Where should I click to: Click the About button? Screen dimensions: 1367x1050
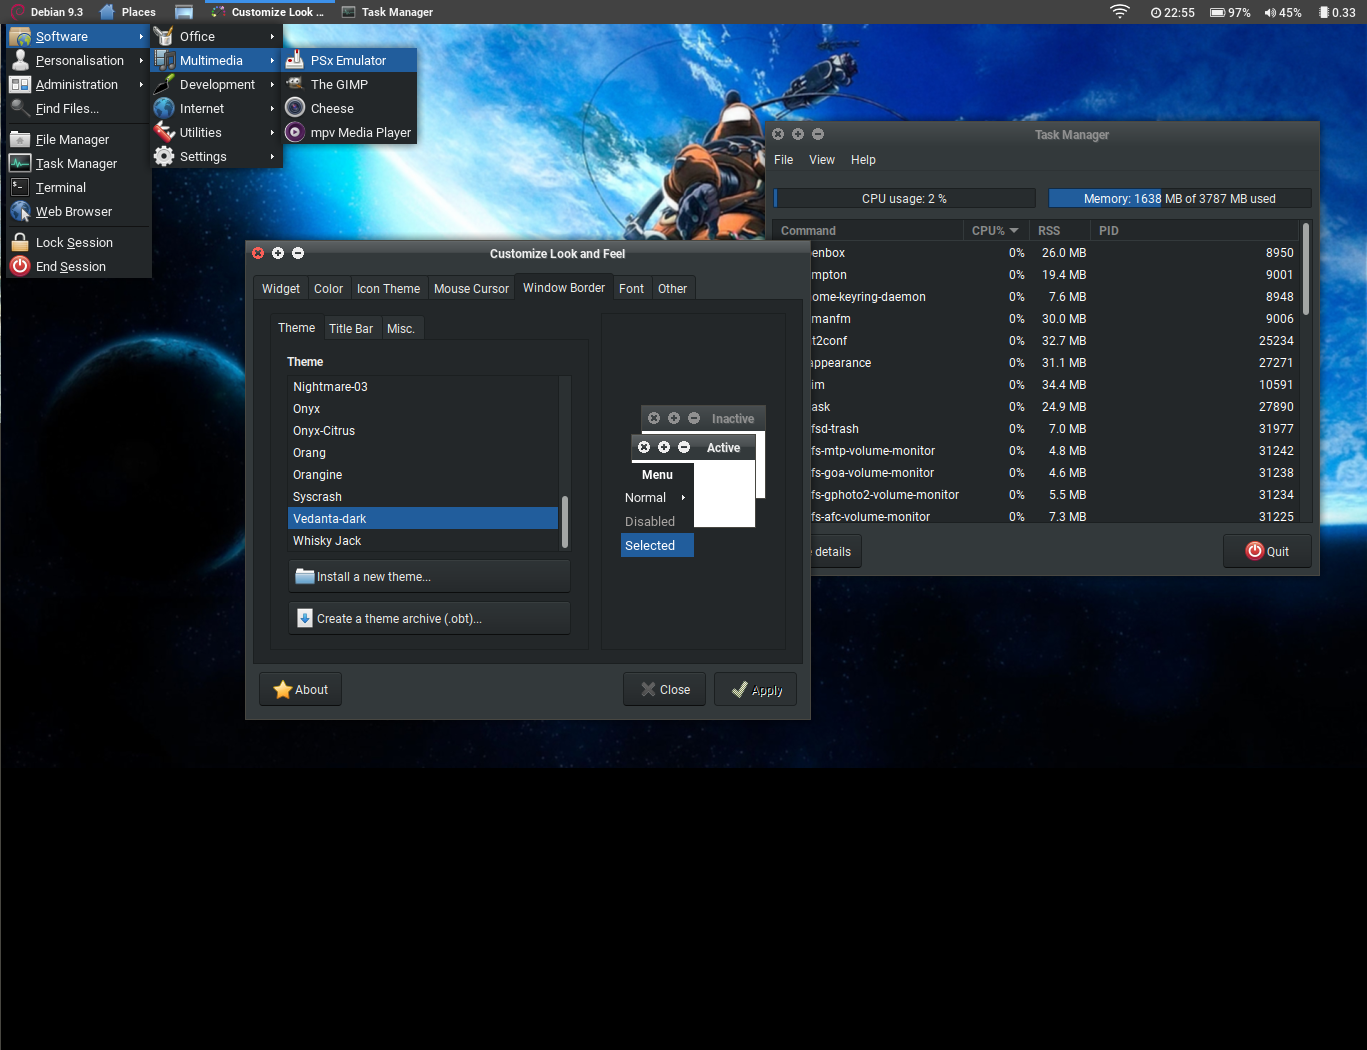click(x=300, y=689)
